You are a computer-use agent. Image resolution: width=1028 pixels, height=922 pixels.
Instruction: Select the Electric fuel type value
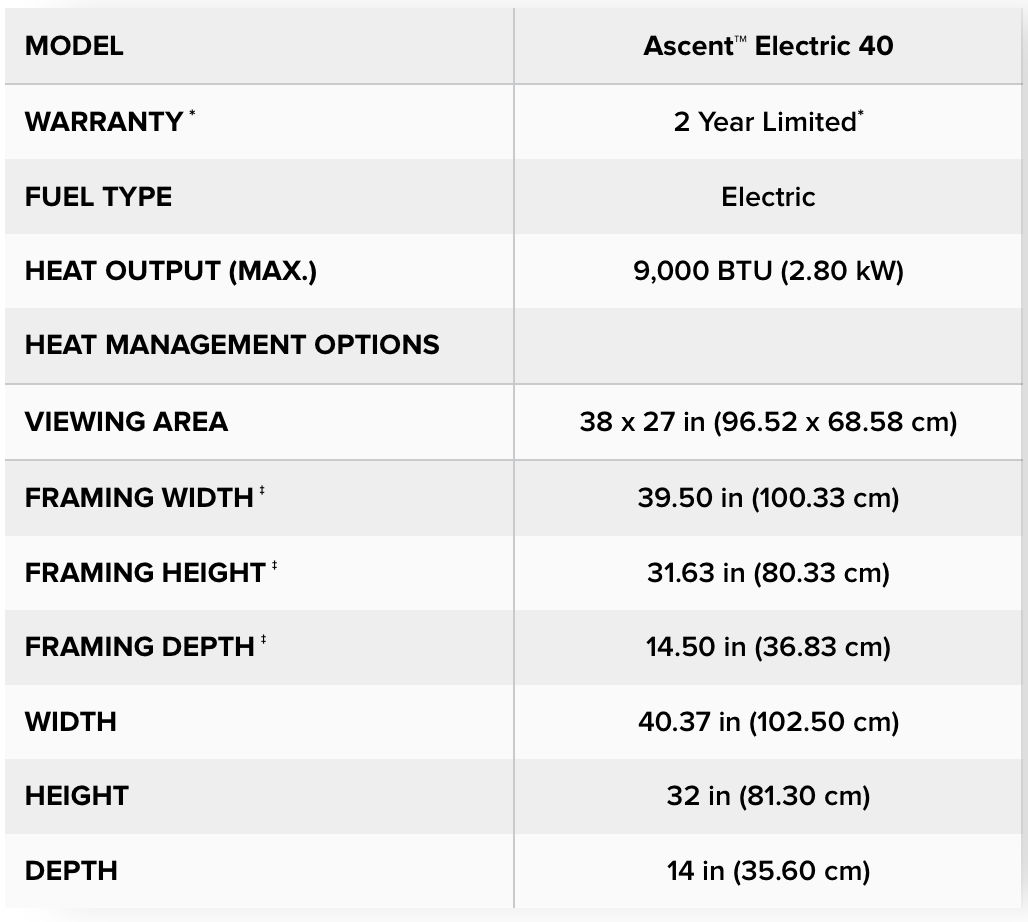point(768,197)
